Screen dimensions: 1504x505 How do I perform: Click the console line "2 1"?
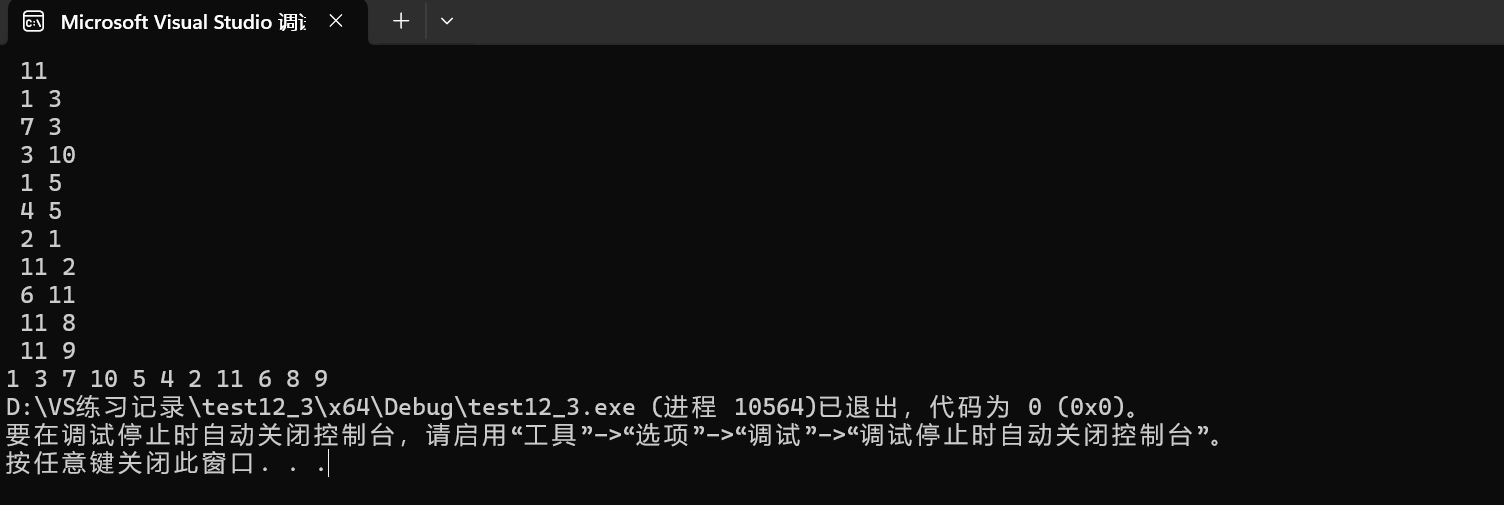tap(40, 239)
